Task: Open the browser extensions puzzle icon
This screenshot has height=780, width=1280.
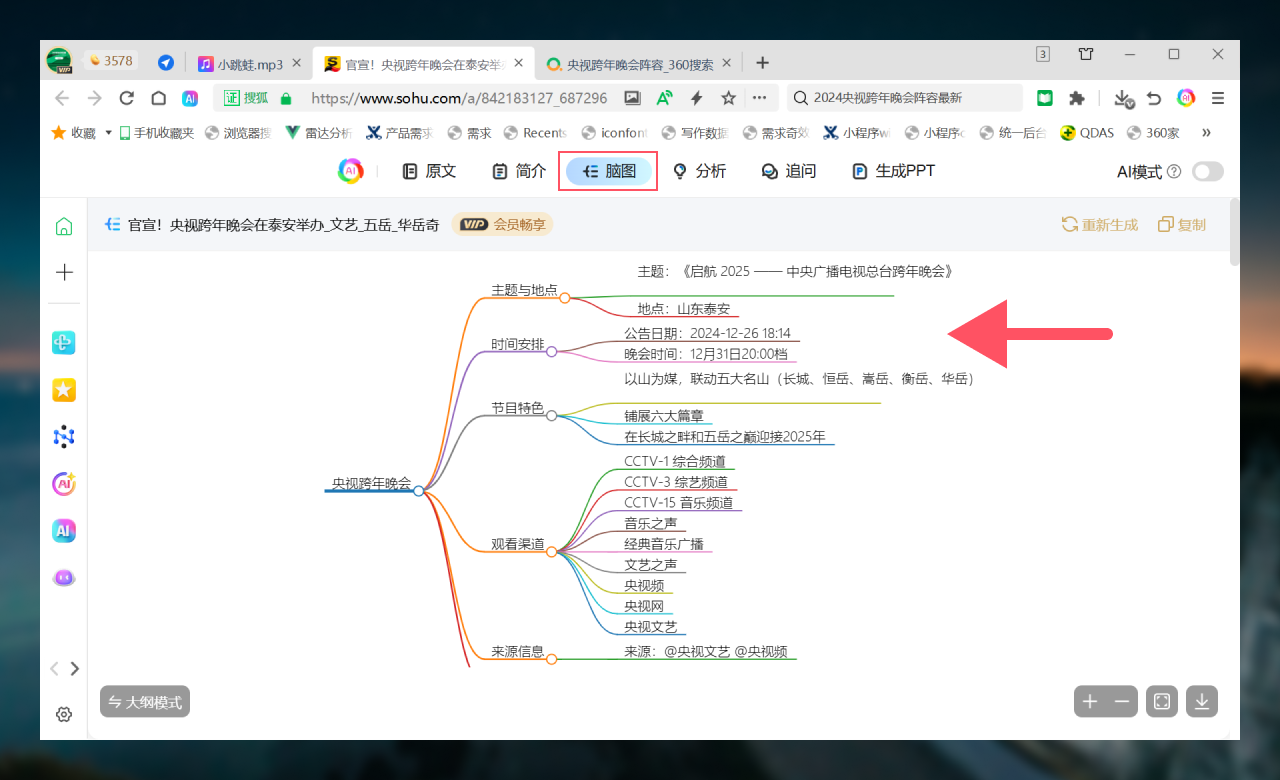Action: pyautogui.click(x=1077, y=98)
